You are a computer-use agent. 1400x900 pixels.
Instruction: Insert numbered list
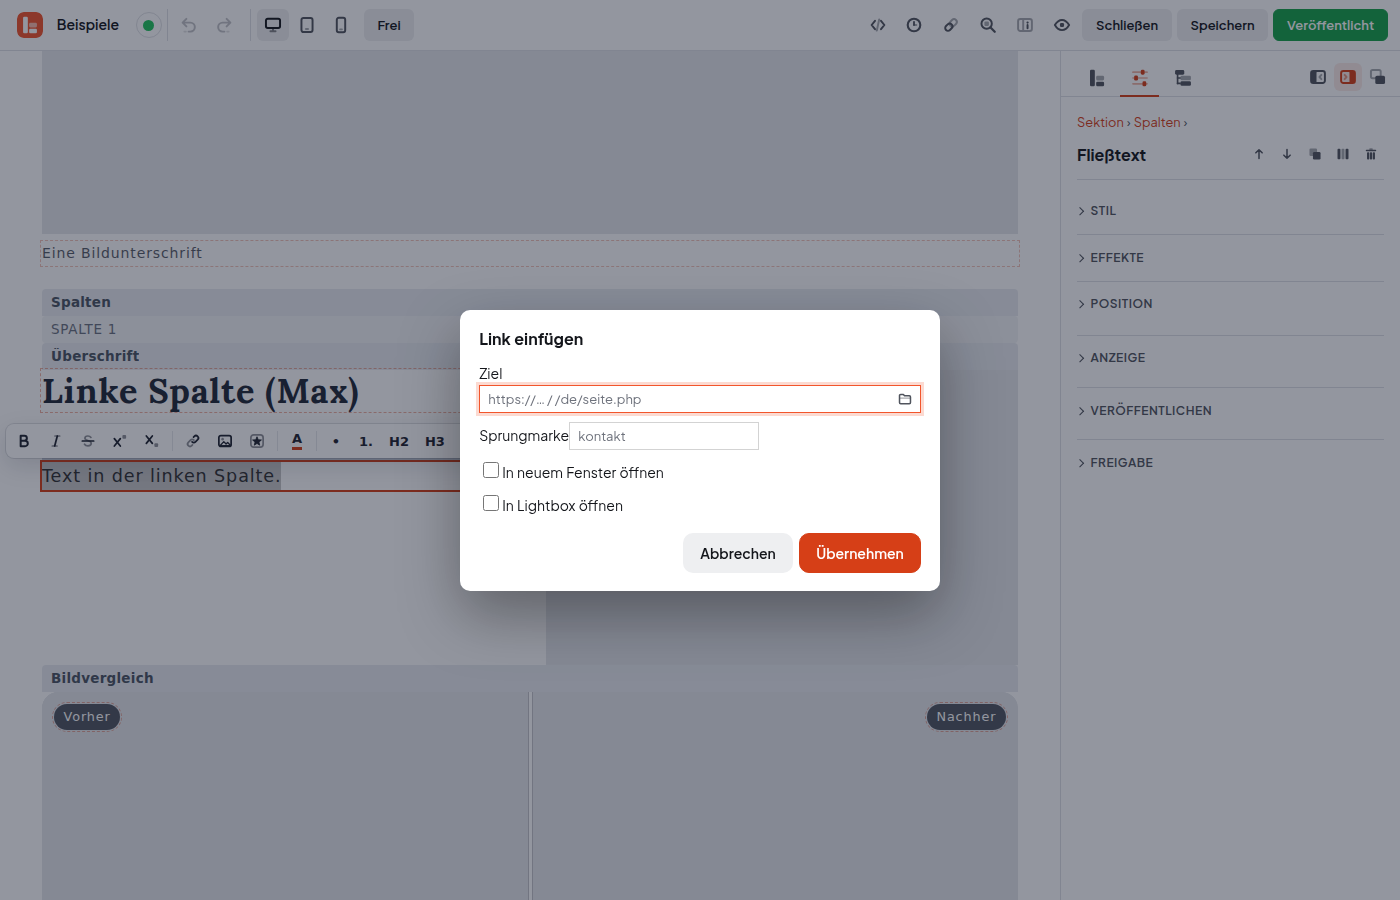(x=366, y=441)
